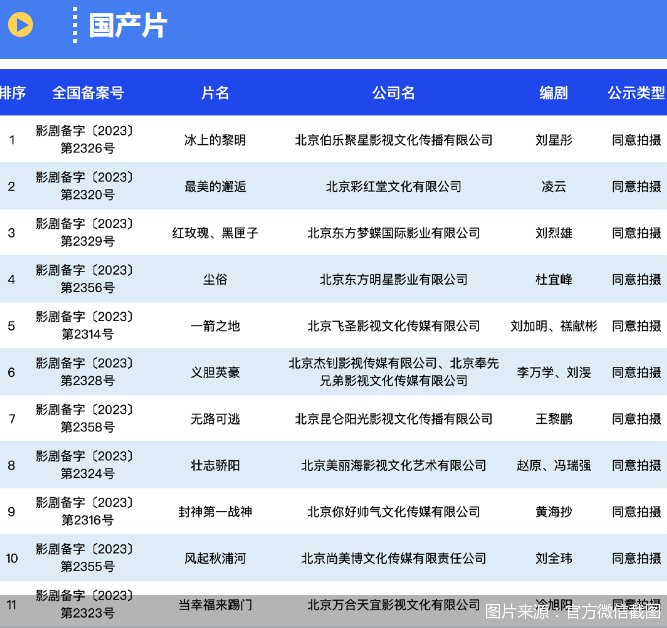This screenshot has width=667, height=628.
Task: Click company 北京昆仑阳光影视文化传播有限公司
Action: [393, 419]
